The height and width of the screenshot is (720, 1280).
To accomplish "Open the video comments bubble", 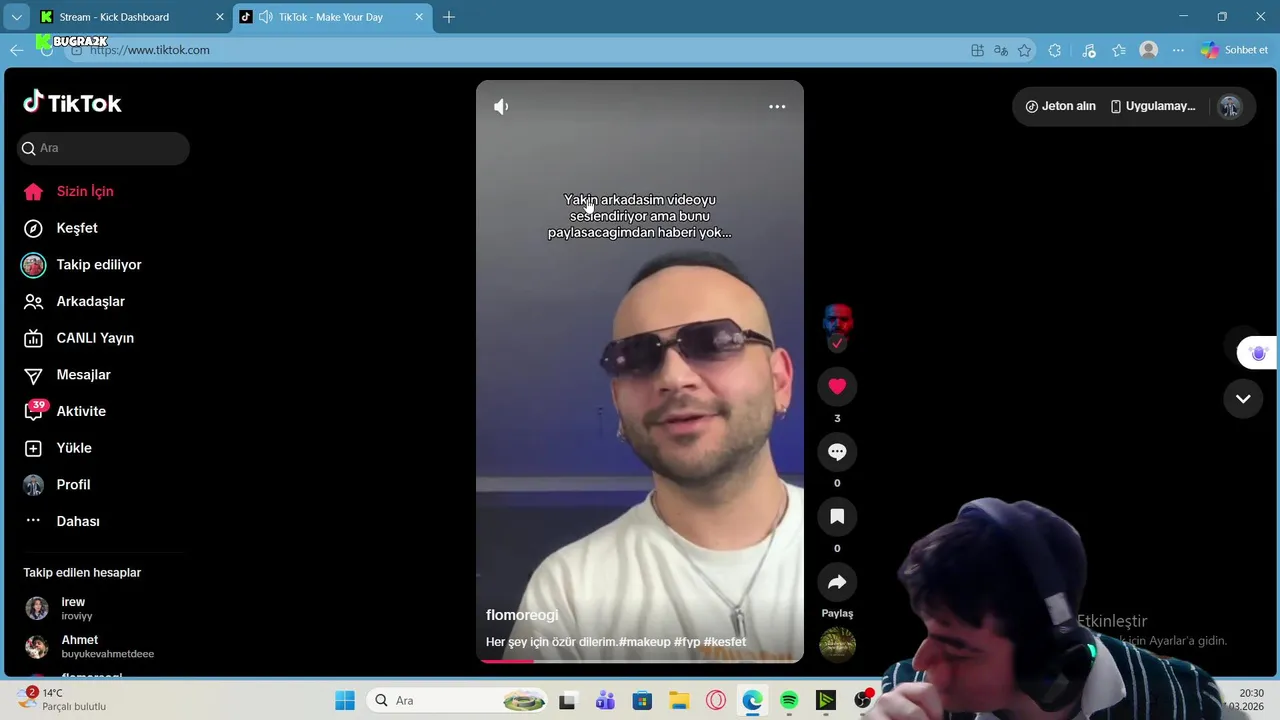I will click(x=837, y=452).
